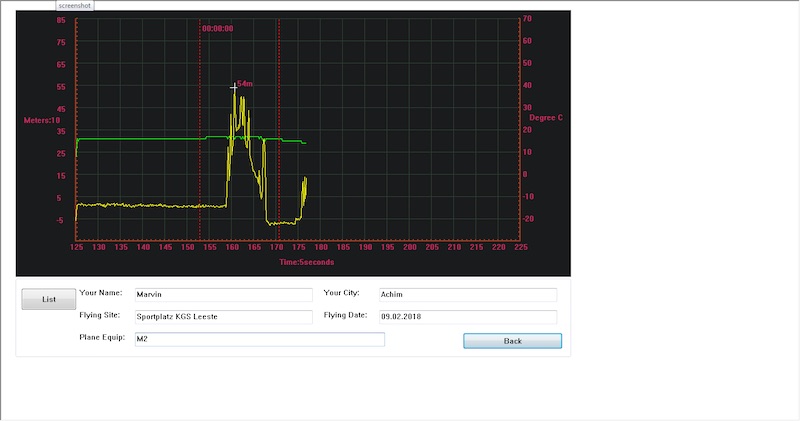
Task: Click the Time:5seconds axis title
Action: click(306, 262)
